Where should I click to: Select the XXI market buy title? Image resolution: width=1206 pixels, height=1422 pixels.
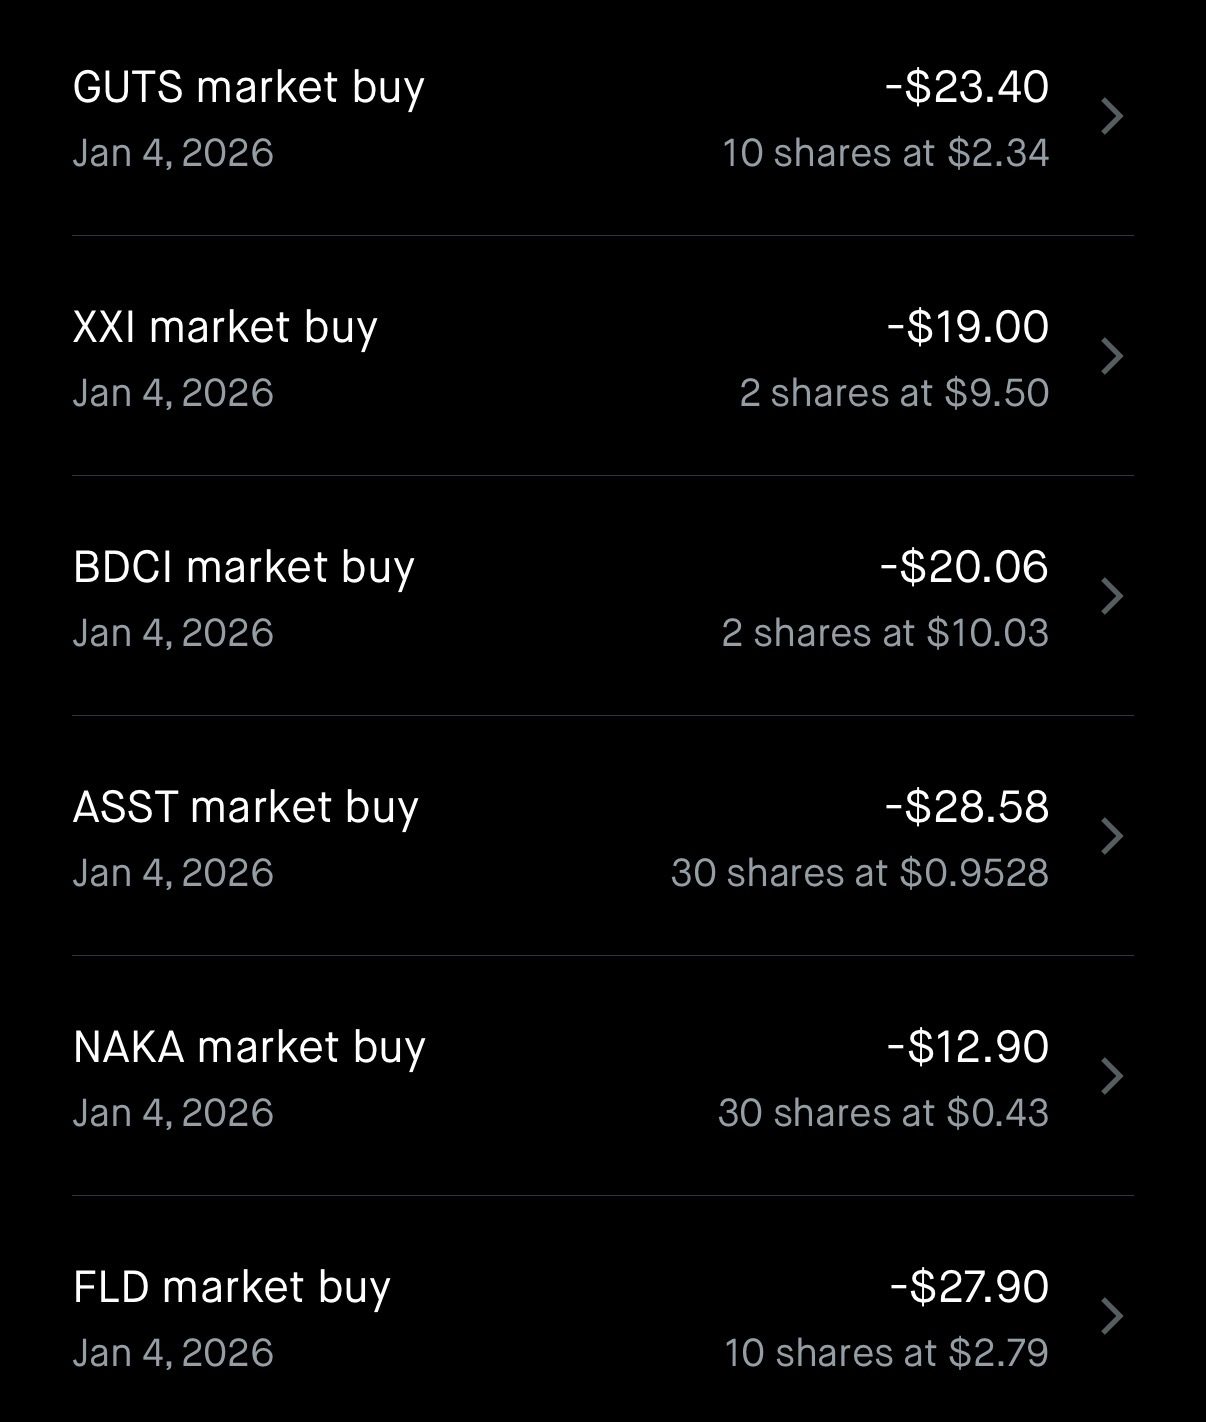(225, 328)
